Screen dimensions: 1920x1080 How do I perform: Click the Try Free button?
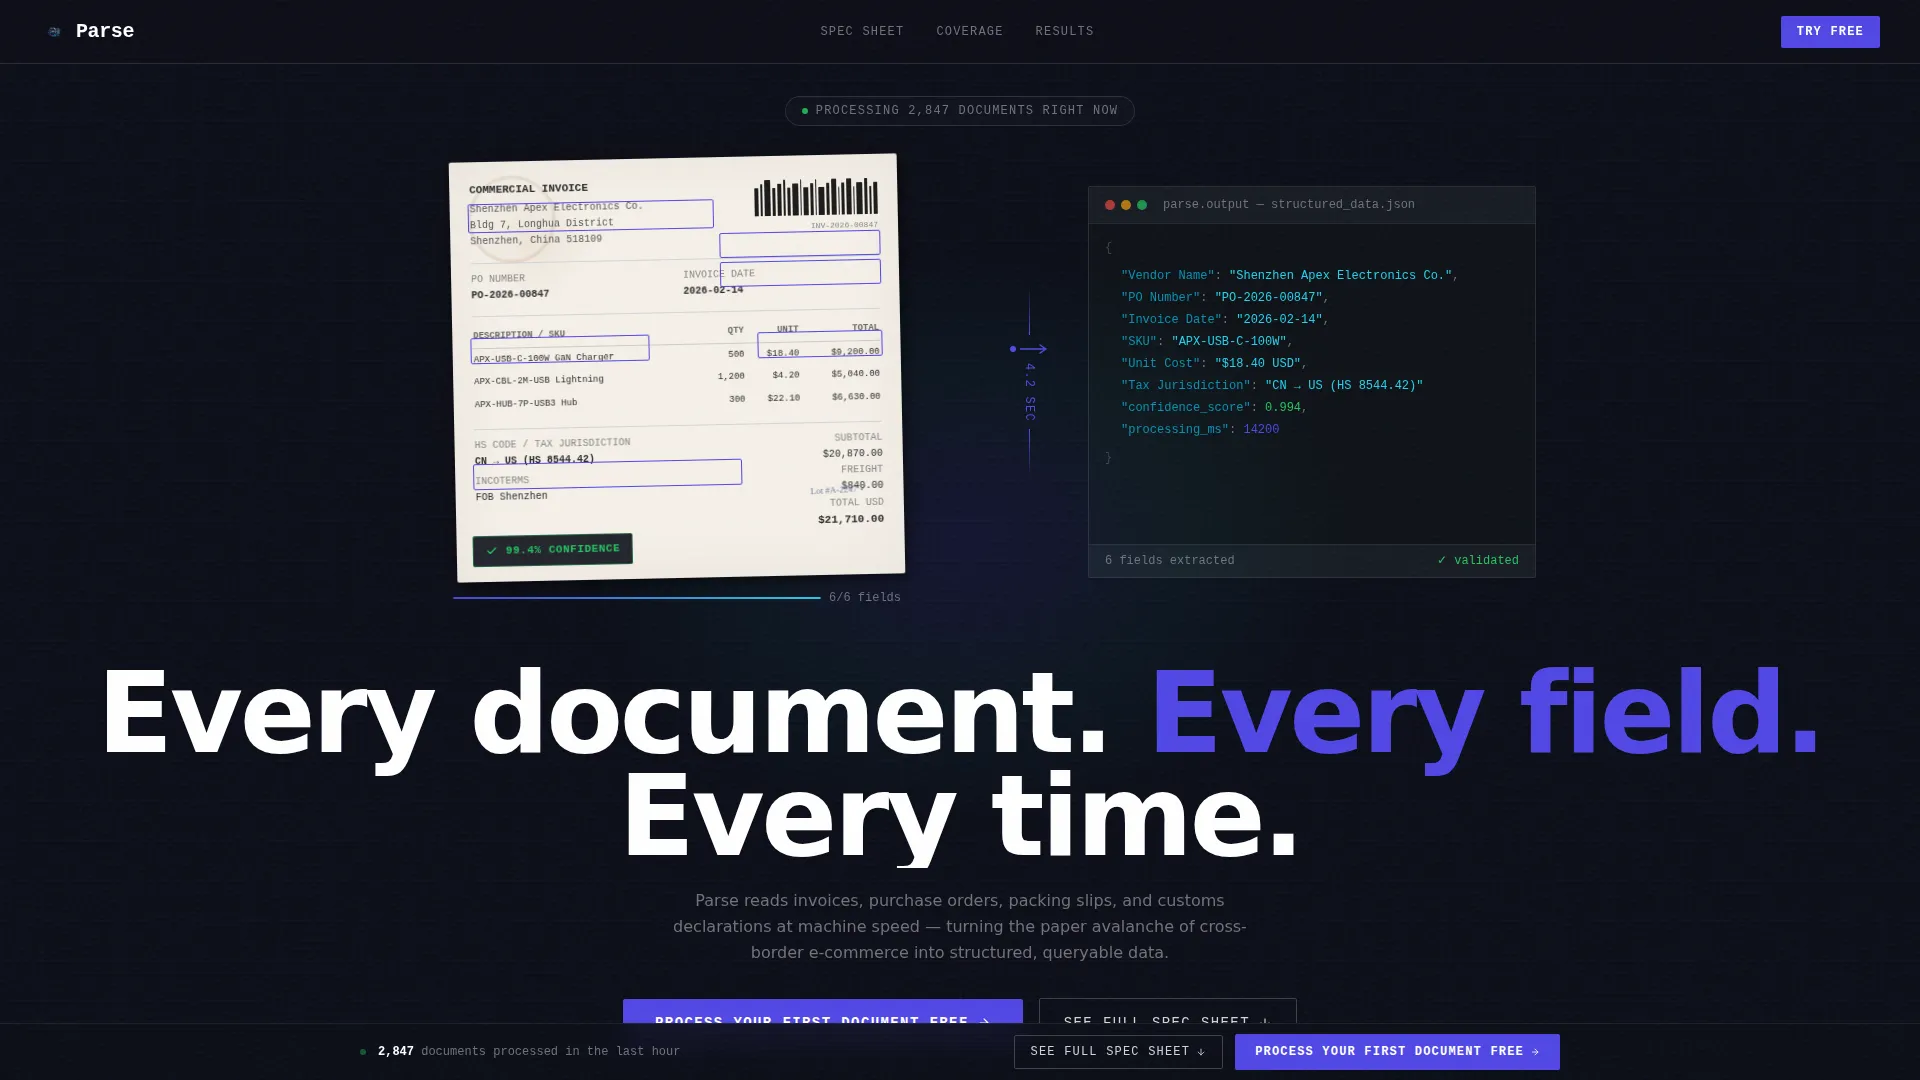click(1830, 32)
